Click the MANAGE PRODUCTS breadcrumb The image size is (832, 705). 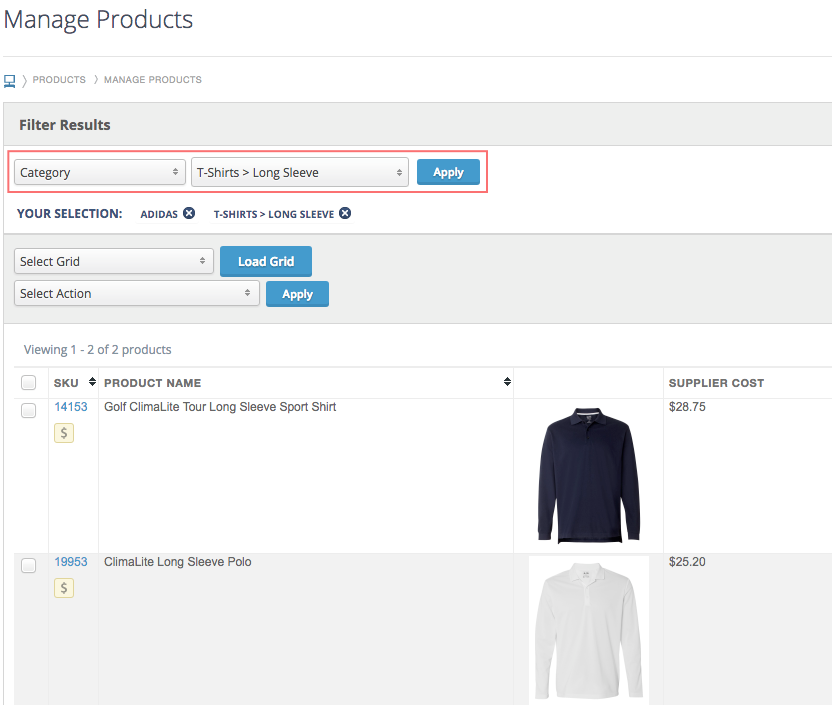click(153, 80)
